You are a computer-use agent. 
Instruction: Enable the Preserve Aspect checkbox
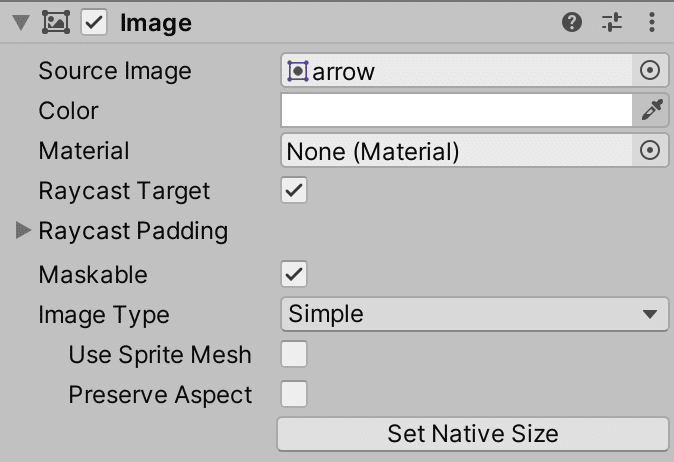[294, 394]
